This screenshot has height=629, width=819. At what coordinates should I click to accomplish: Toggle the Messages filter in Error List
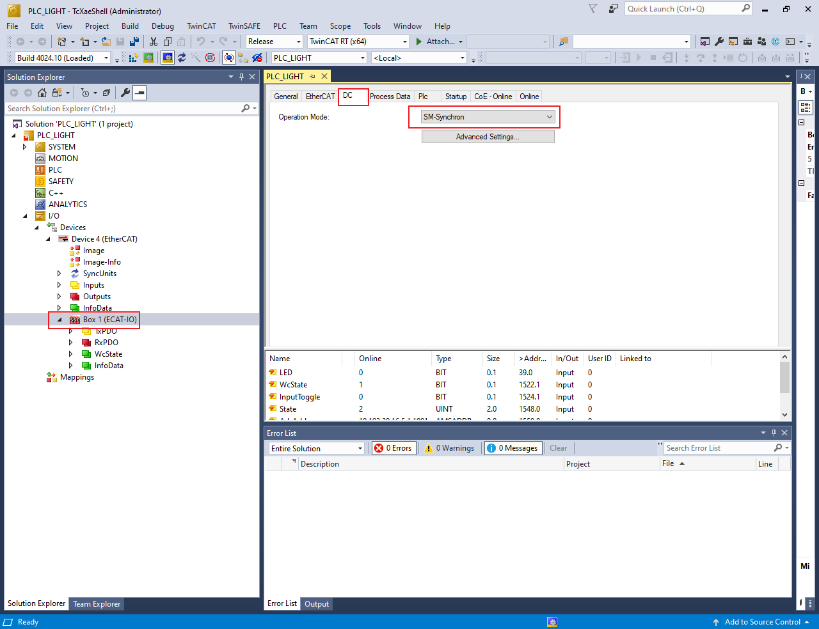point(513,448)
